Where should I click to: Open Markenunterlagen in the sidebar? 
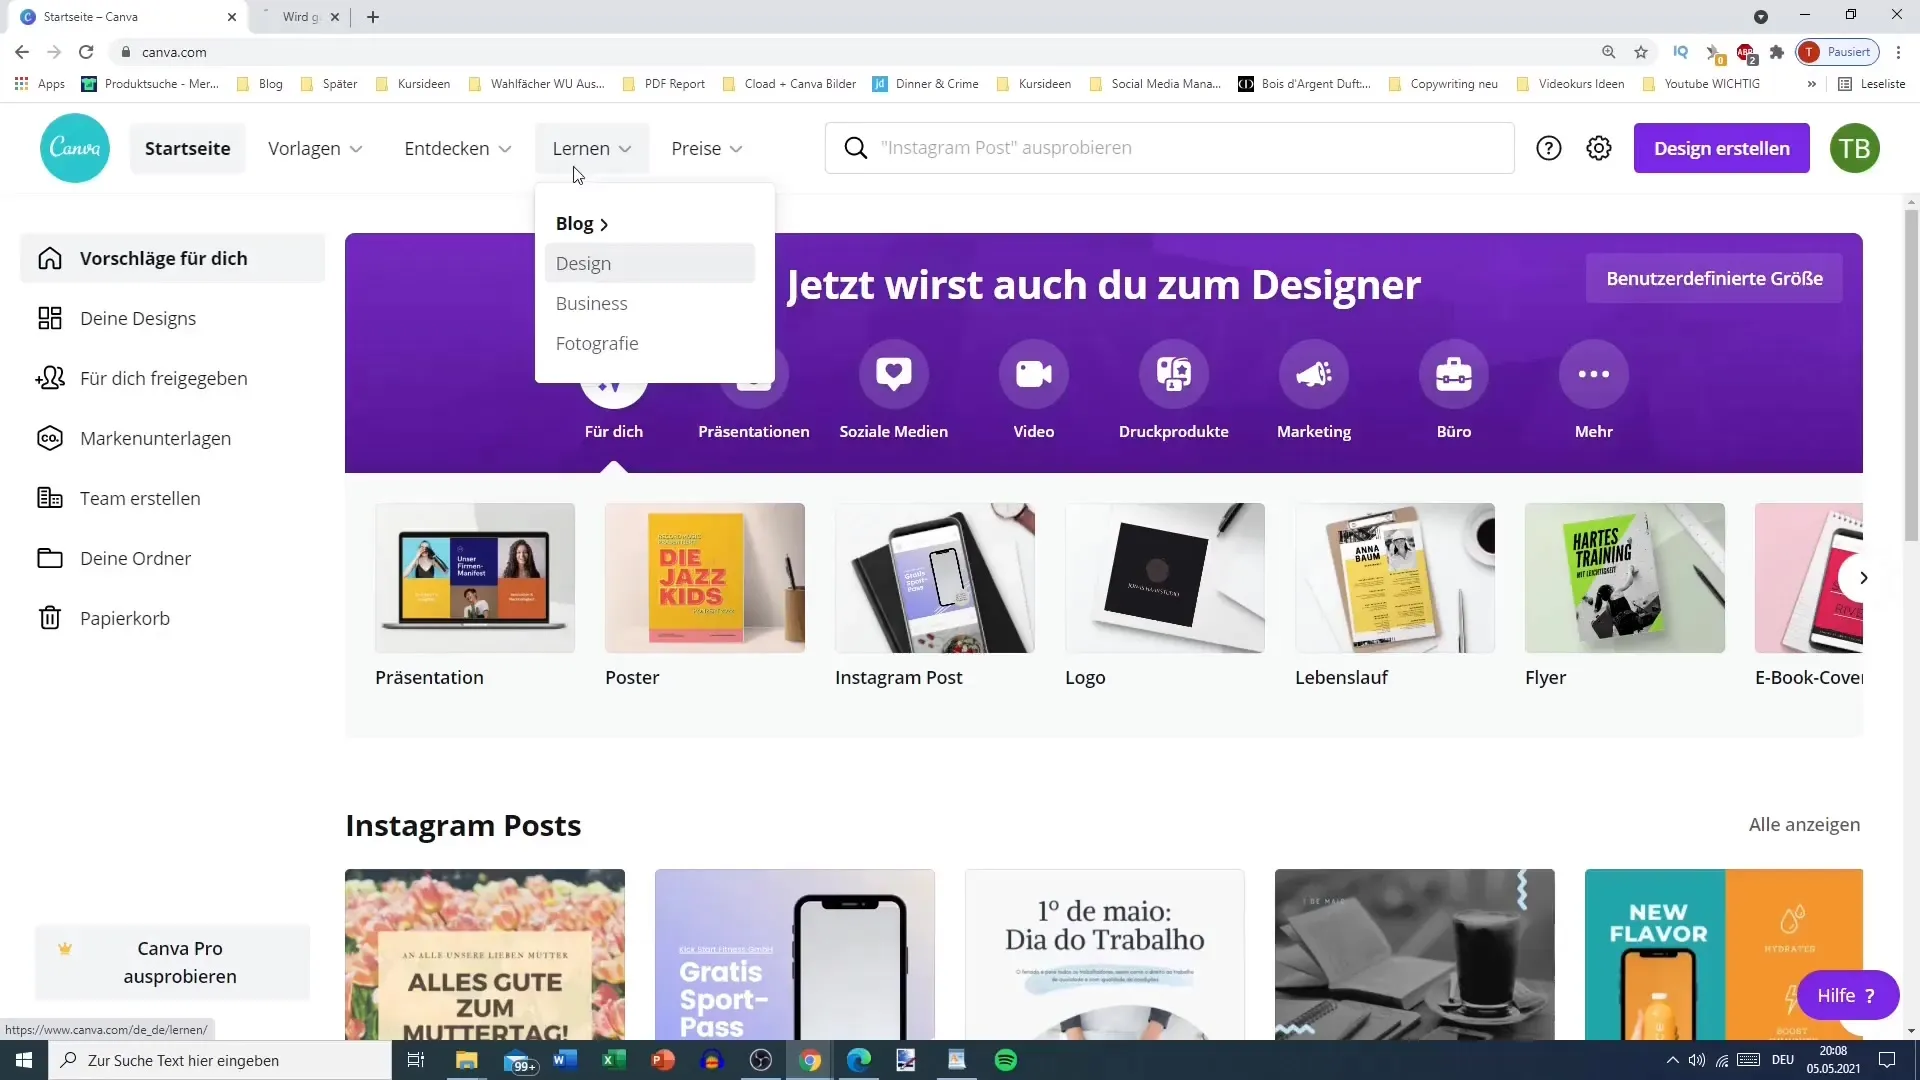[x=172, y=438]
